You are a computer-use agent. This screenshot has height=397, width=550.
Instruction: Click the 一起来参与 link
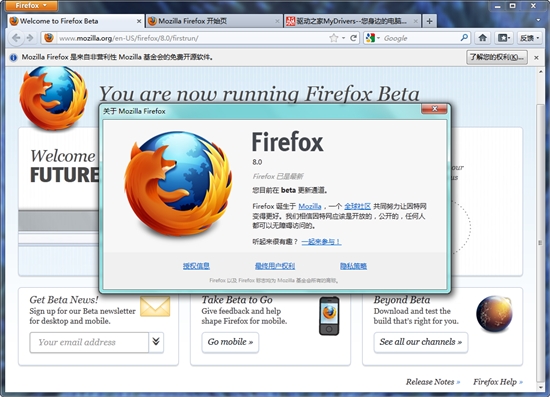click(321, 242)
